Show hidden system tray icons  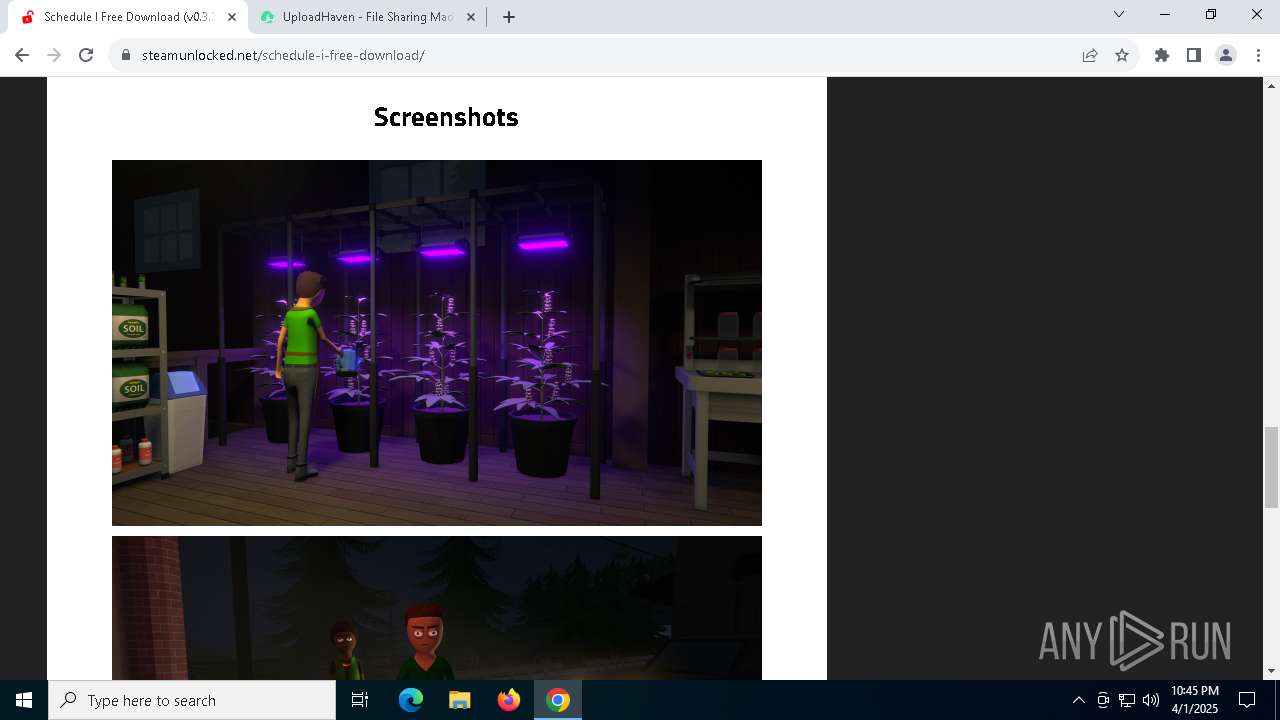coord(1078,700)
